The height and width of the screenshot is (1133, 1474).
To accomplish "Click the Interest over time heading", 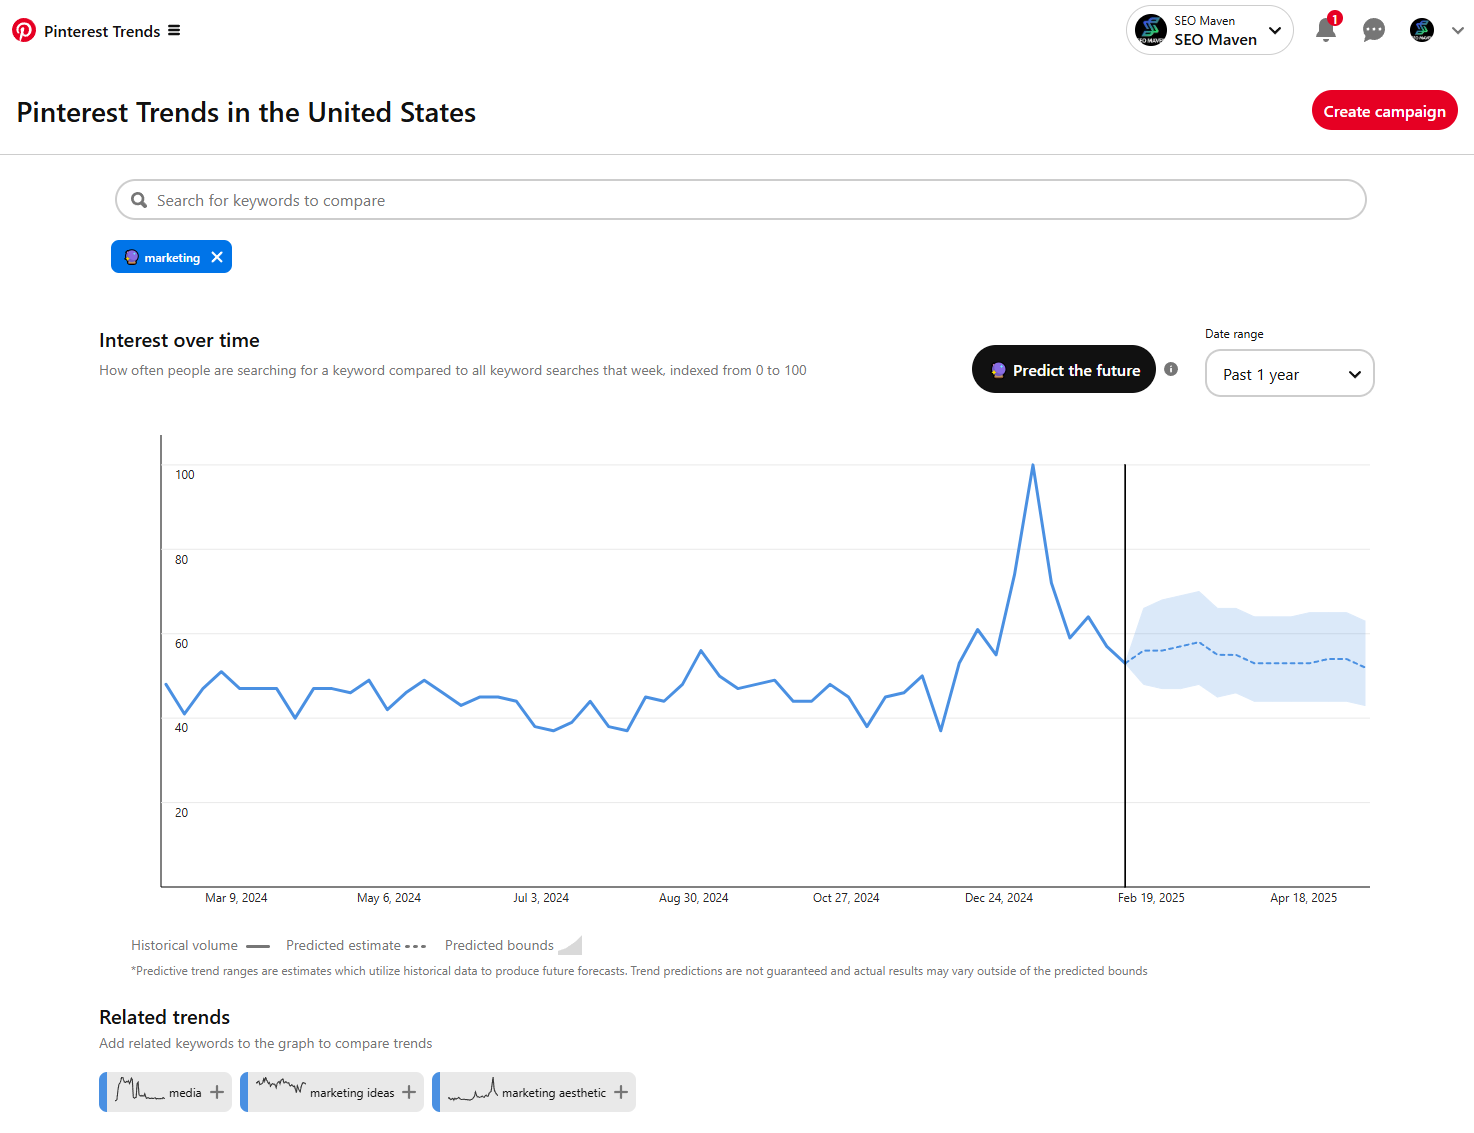I will pos(179,340).
